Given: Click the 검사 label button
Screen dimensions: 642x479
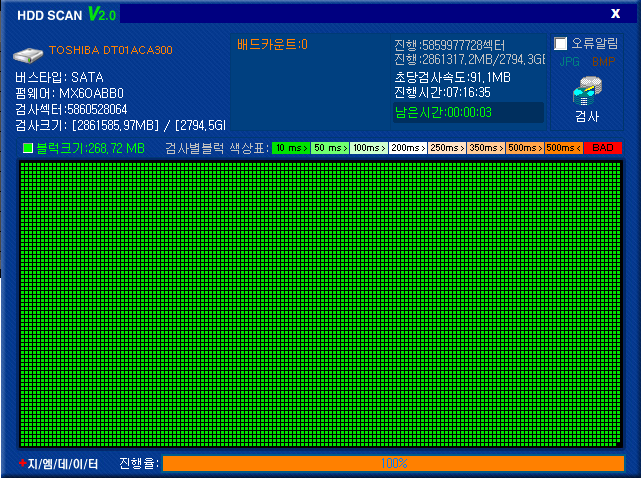Looking at the screenshot, I should 587,117.
